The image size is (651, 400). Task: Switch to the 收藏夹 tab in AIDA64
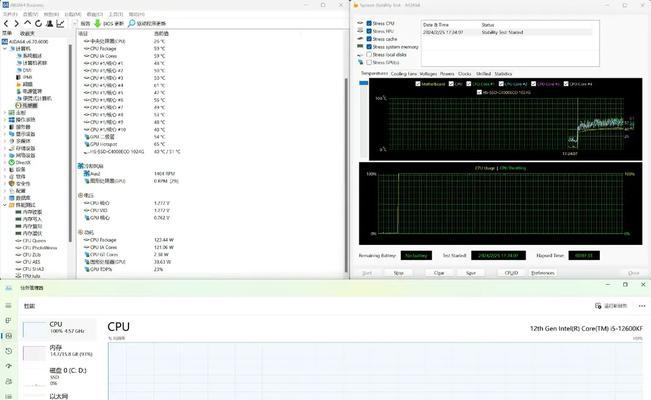coord(27,33)
